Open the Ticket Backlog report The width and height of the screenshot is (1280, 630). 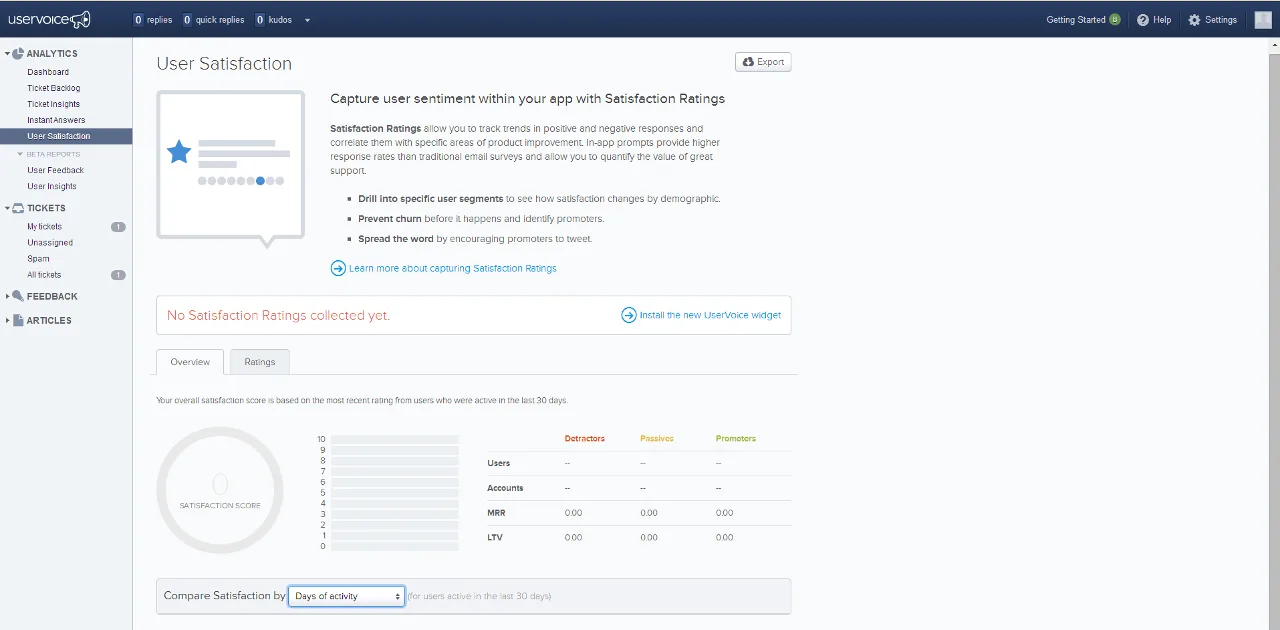[x=53, y=88]
